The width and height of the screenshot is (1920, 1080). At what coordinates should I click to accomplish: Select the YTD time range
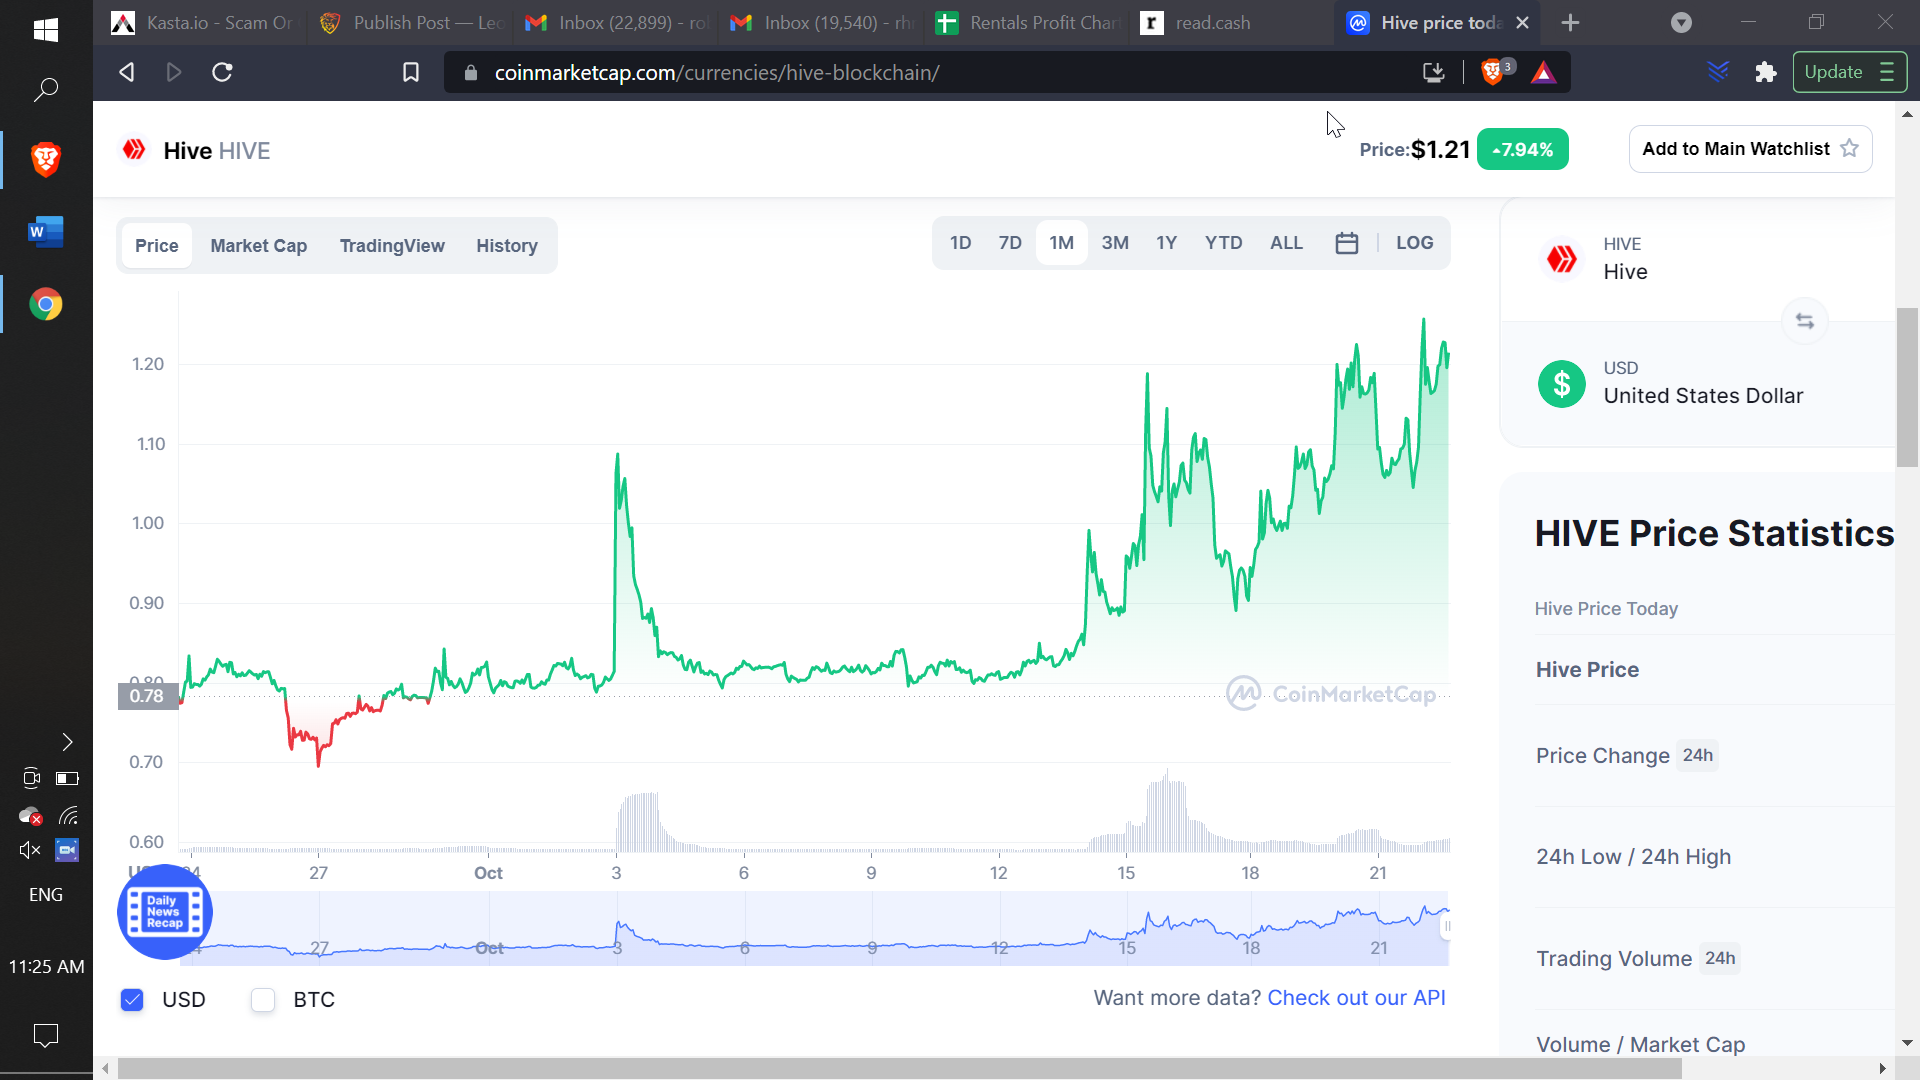1223,243
